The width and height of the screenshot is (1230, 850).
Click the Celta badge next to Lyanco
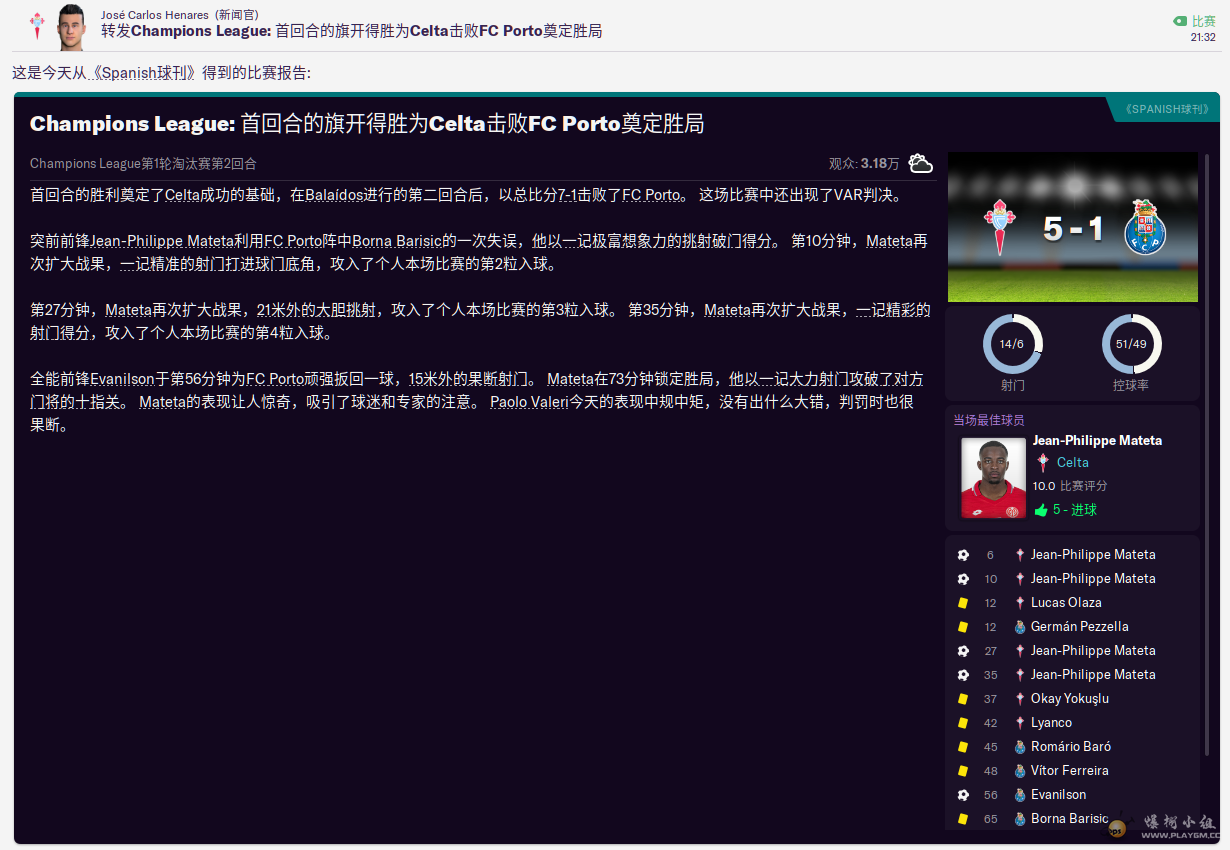click(1020, 723)
